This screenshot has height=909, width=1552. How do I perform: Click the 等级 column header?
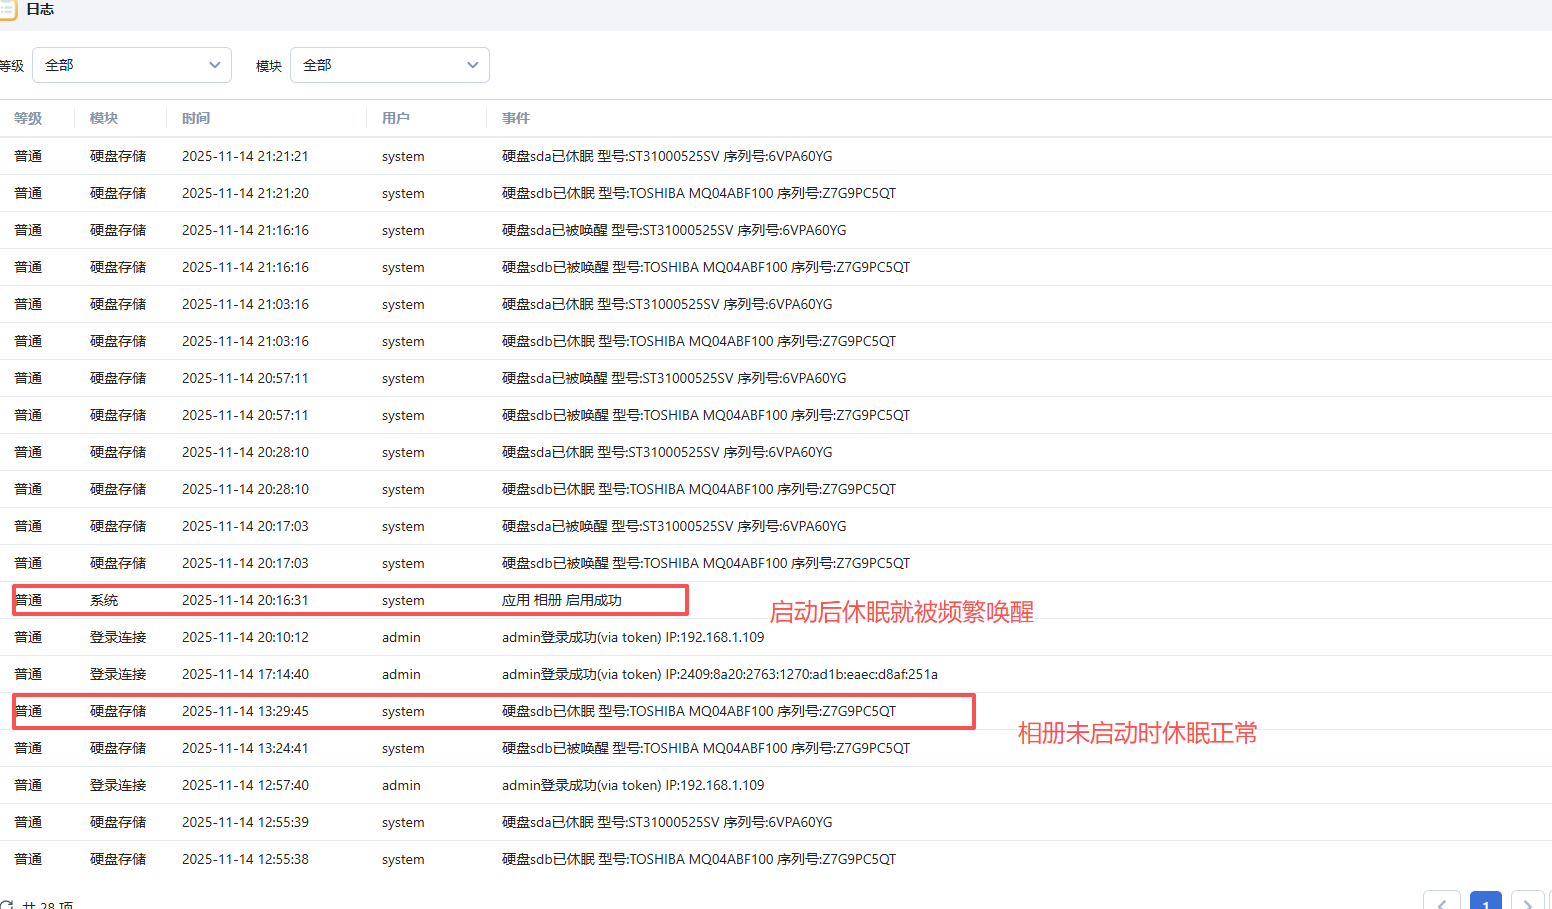click(x=28, y=118)
